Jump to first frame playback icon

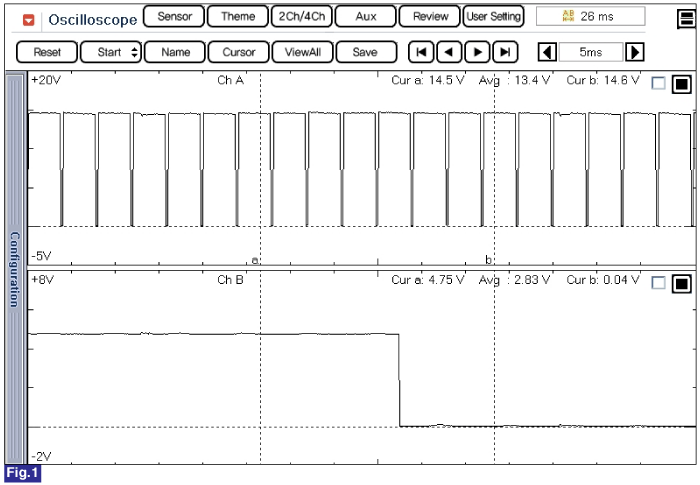coord(421,52)
